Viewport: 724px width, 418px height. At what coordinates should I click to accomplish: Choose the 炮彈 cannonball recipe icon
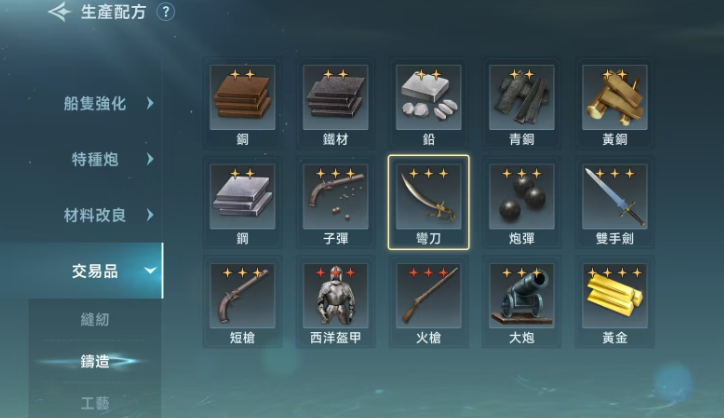point(522,197)
